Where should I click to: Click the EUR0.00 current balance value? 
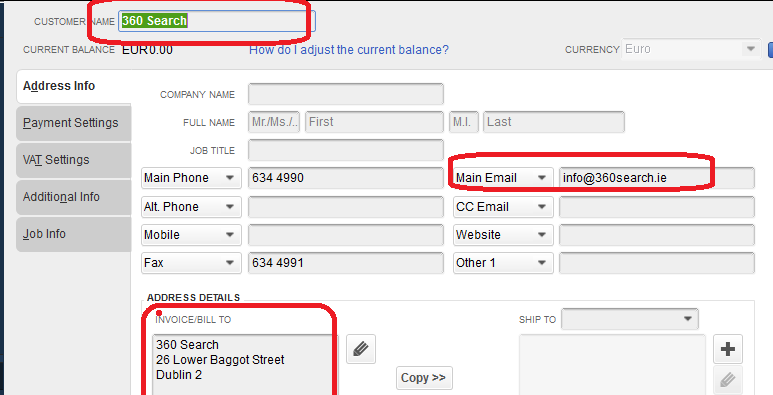coord(147,50)
